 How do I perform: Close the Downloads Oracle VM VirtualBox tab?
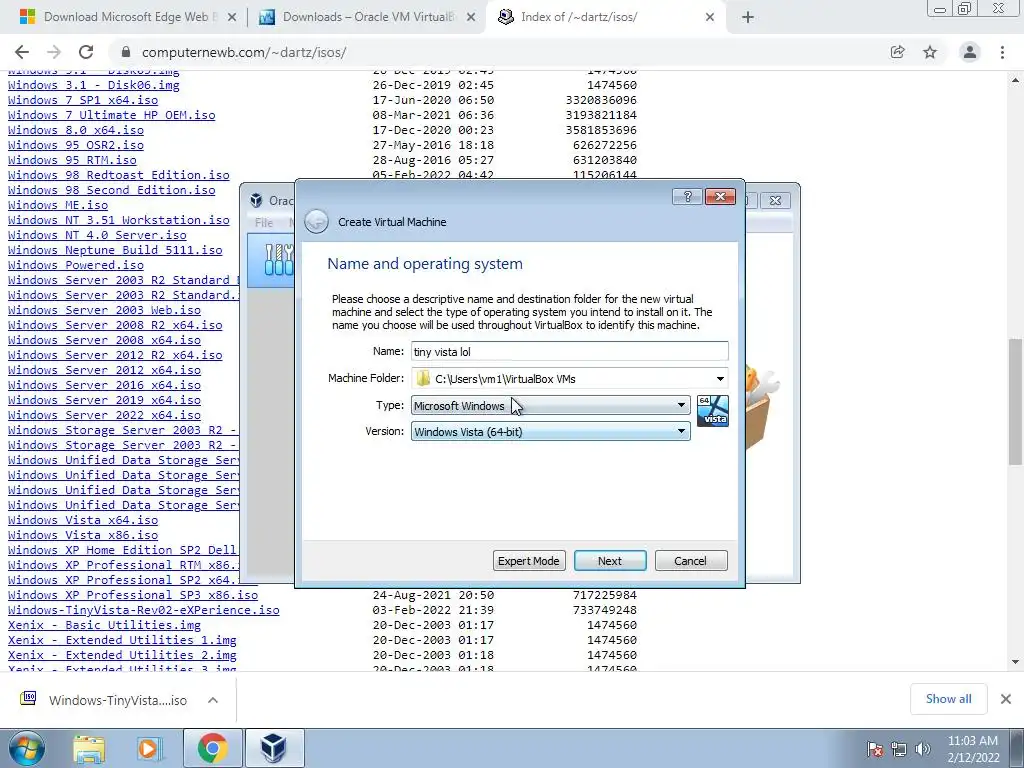(471, 18)
